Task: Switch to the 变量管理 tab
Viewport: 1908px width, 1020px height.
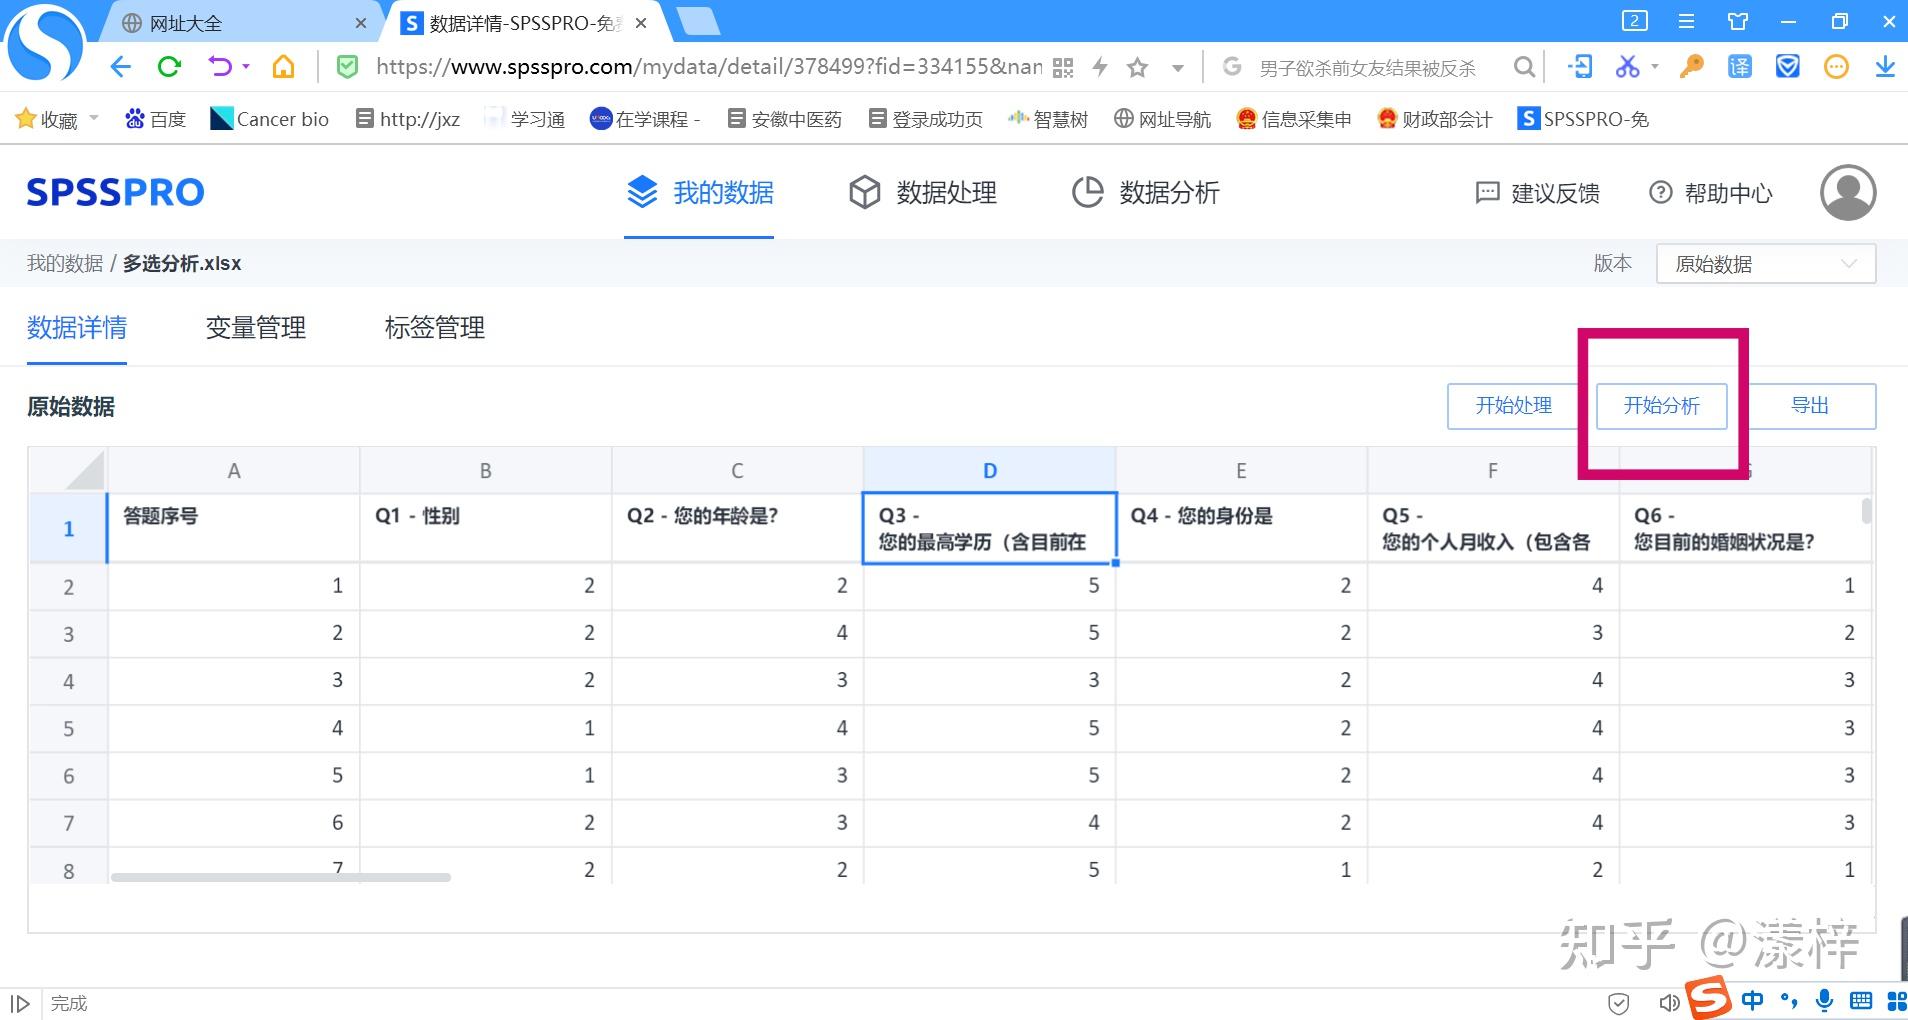Action: click(x=256, y=328)
